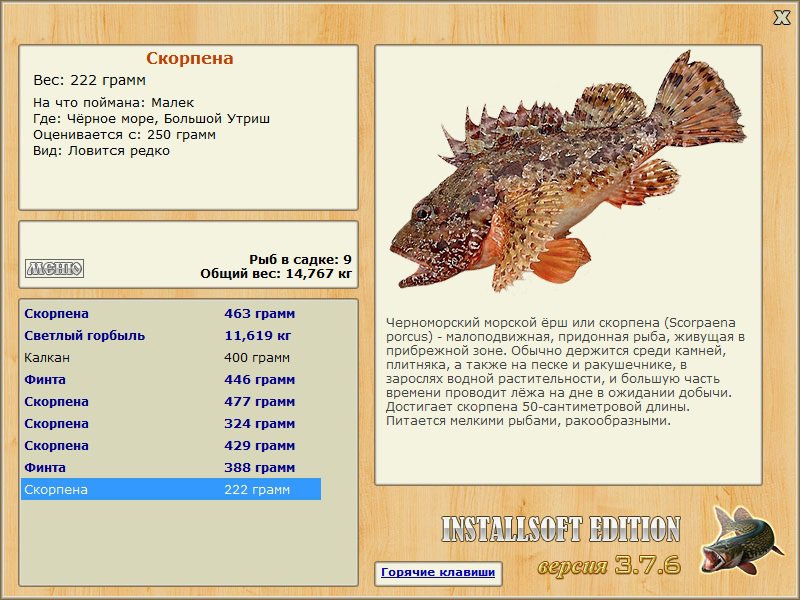The height and width of the screenshot is (600, 800).
Task: Click Оценивается с: 250 грамм line
Action: [x=124, y=135]
